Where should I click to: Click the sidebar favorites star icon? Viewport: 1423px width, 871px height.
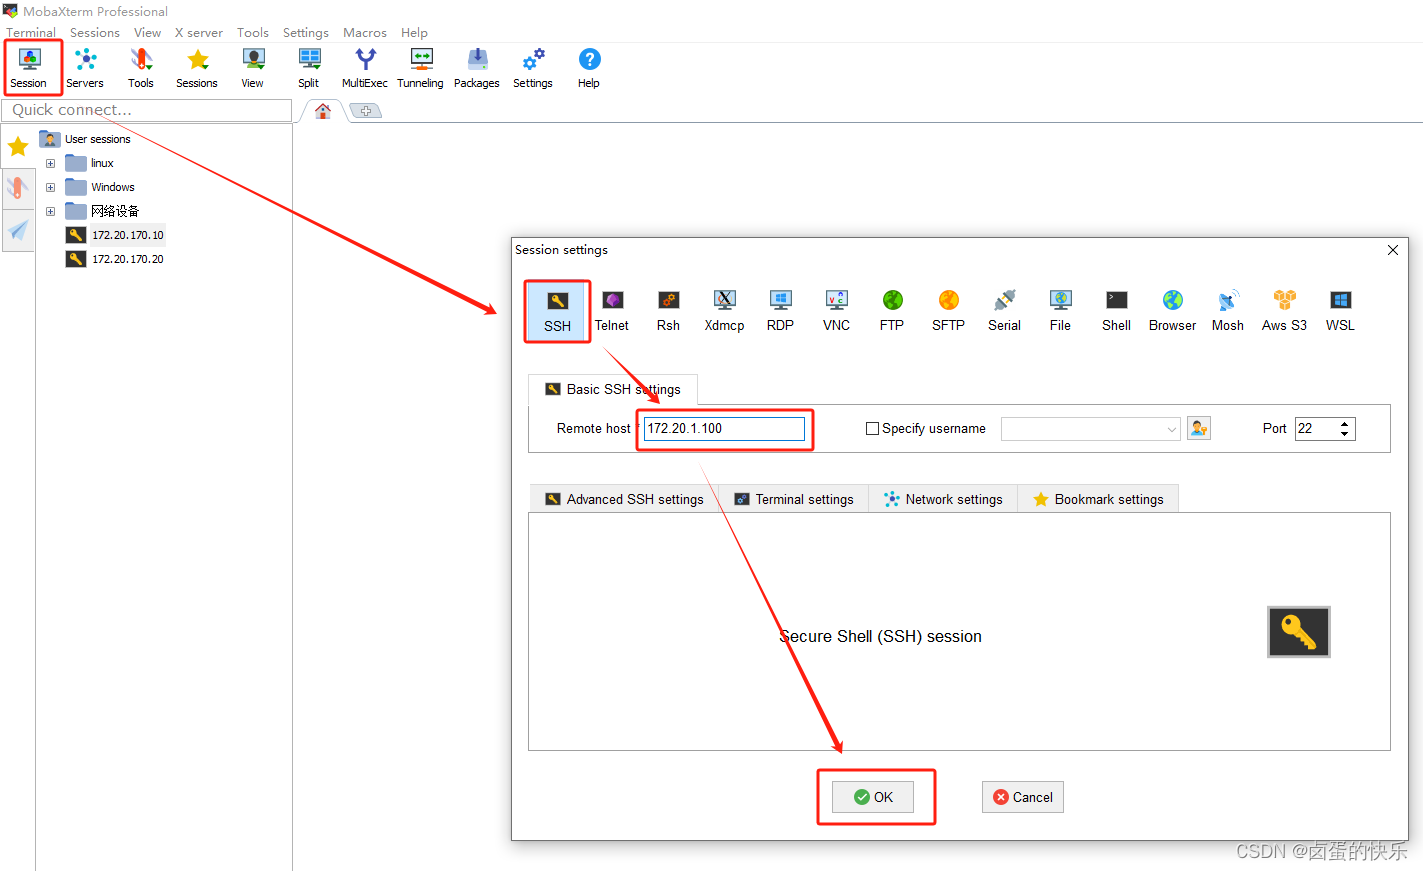(x=18, y=147)
